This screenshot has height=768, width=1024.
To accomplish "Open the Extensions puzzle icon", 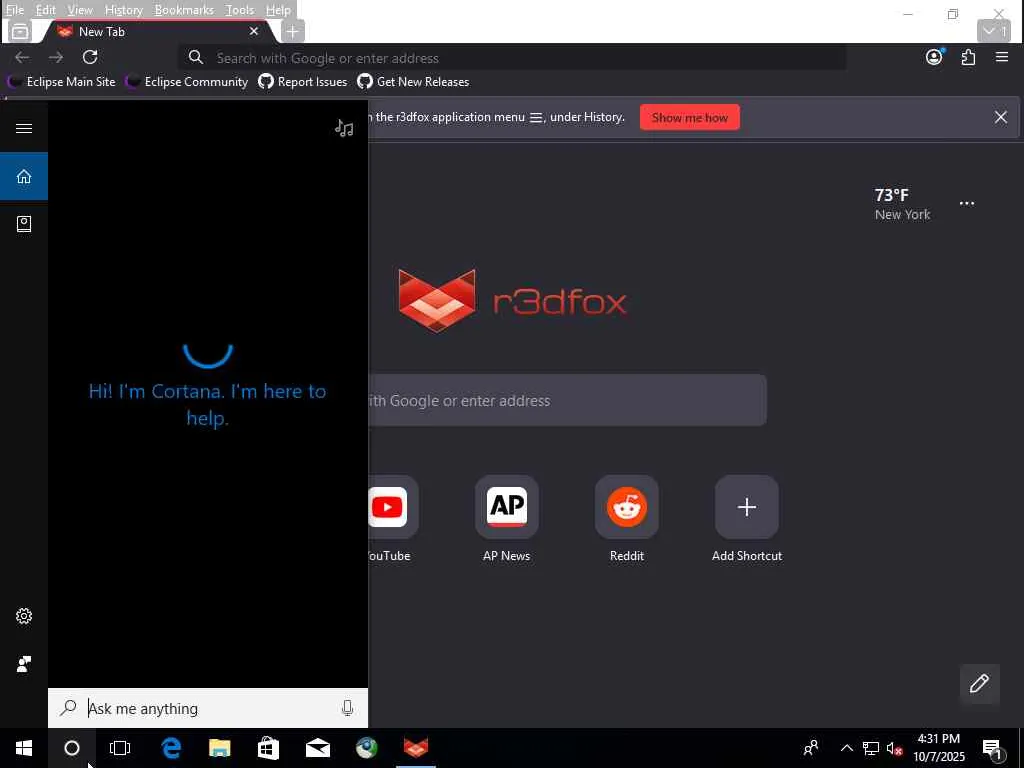I will 968,57.
